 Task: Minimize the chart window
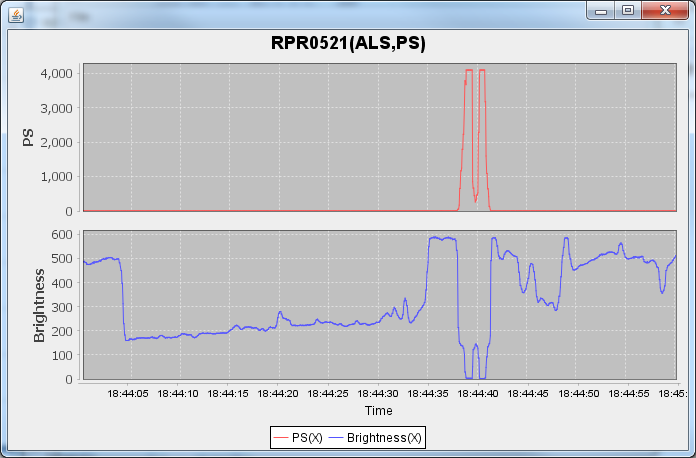click(602, 10)
